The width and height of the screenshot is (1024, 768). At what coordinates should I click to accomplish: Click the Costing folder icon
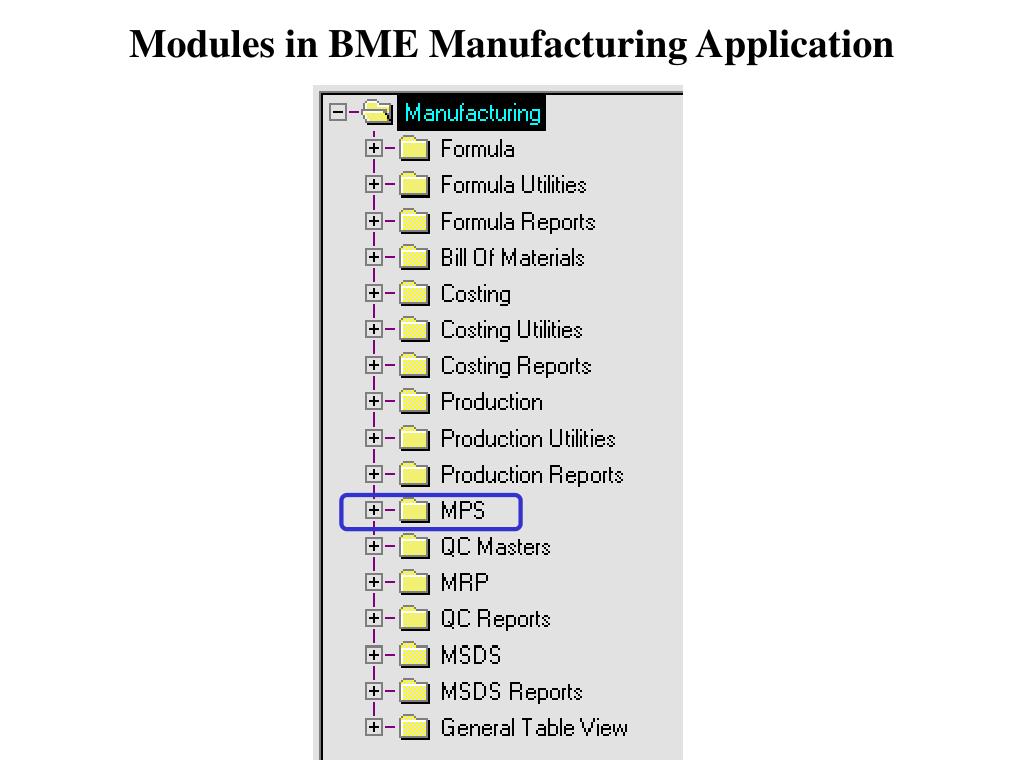414,293
